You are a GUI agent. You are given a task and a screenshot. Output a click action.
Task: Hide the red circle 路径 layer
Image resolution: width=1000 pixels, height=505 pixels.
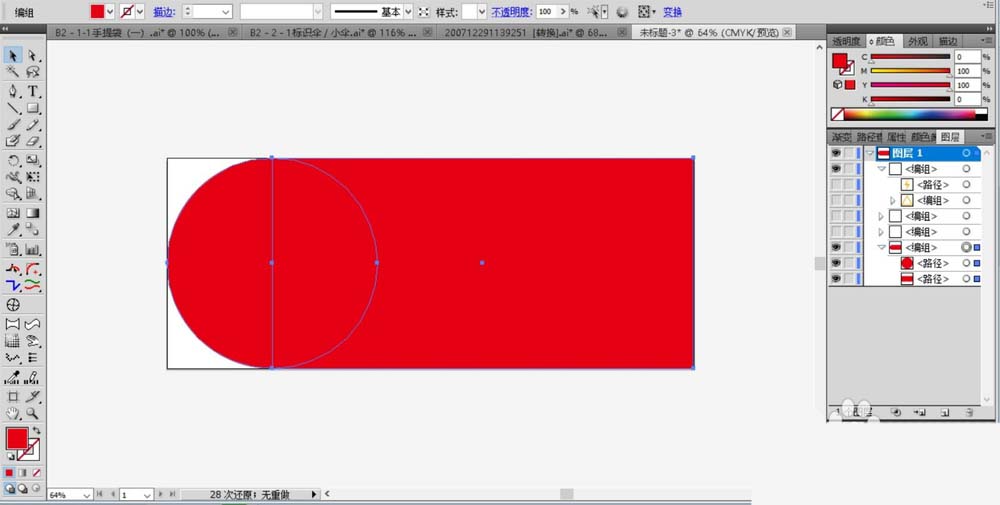tap(835, 263)
